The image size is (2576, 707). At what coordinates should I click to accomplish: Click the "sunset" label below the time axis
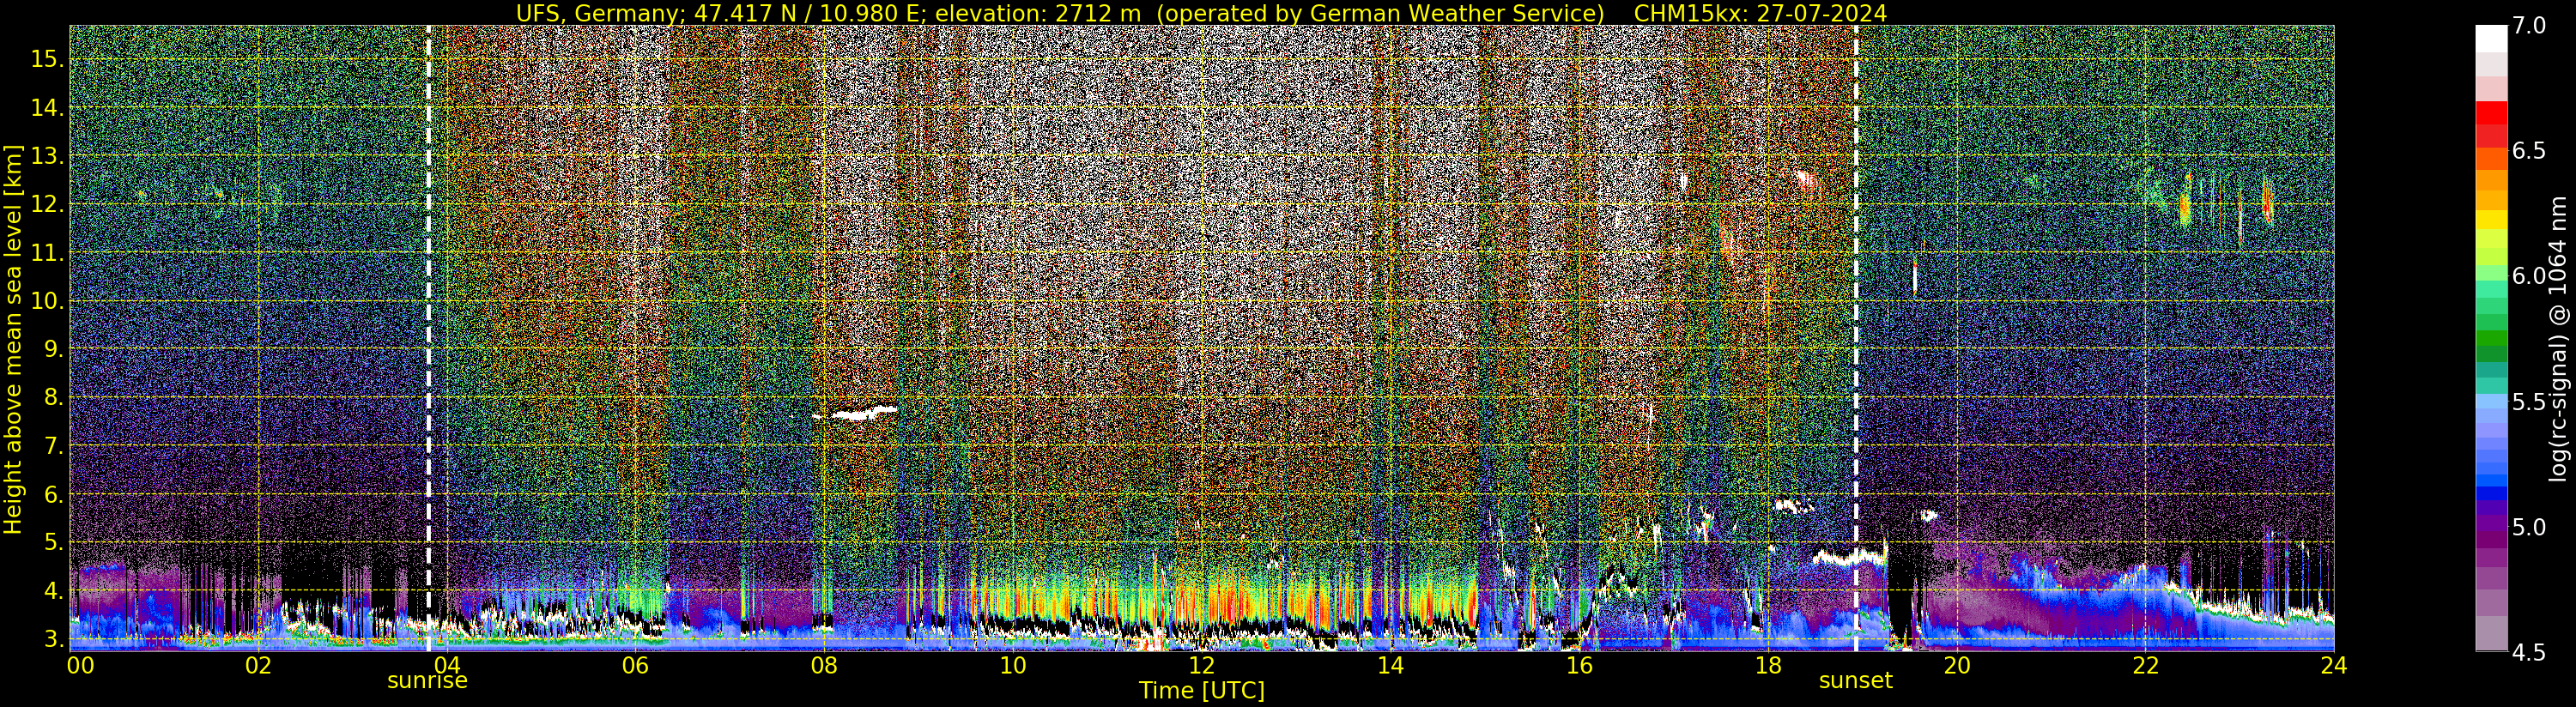(x=1855, y=681)
